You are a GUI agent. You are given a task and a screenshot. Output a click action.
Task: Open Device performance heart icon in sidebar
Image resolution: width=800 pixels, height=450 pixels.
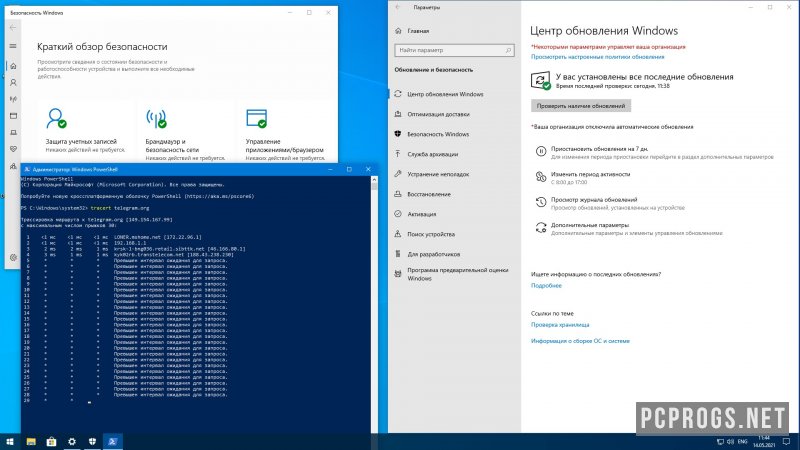pos(13,149)
